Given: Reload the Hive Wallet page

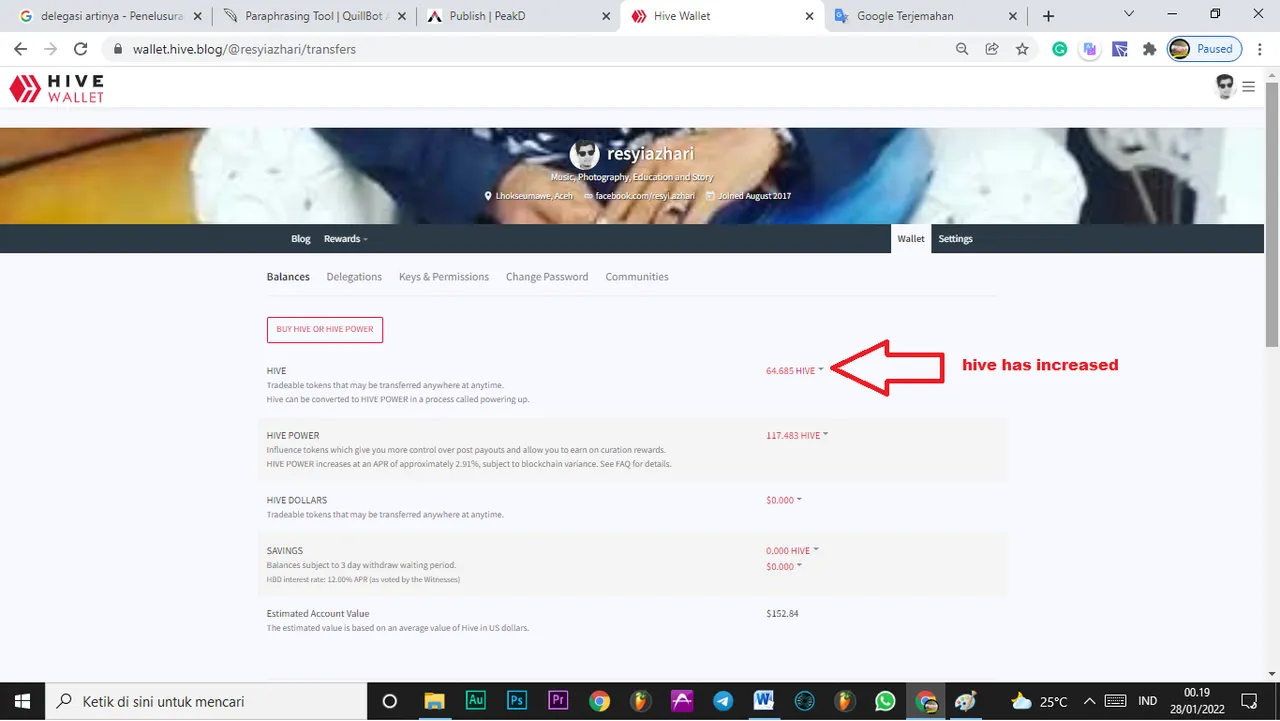Looking at the screenshot, I should click(x=81, y=49).
